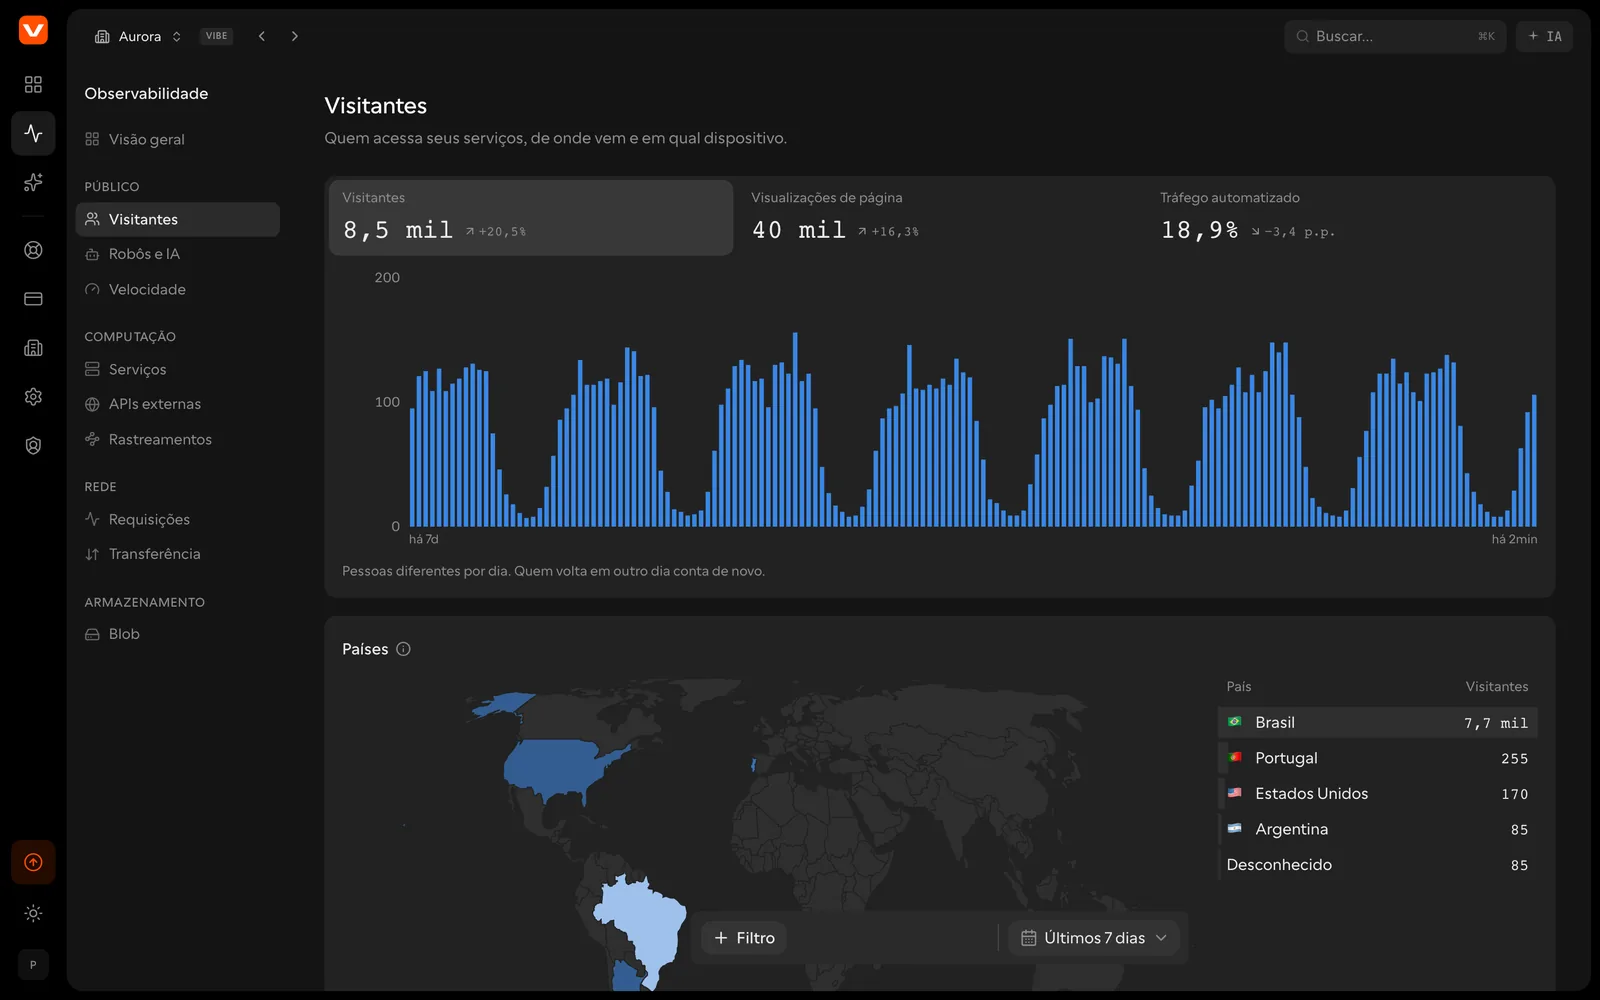Select the Observability pulse icon in the left rail
Screen dimensions: 1600x1000
pyautogui.click(x=33, y=133)
